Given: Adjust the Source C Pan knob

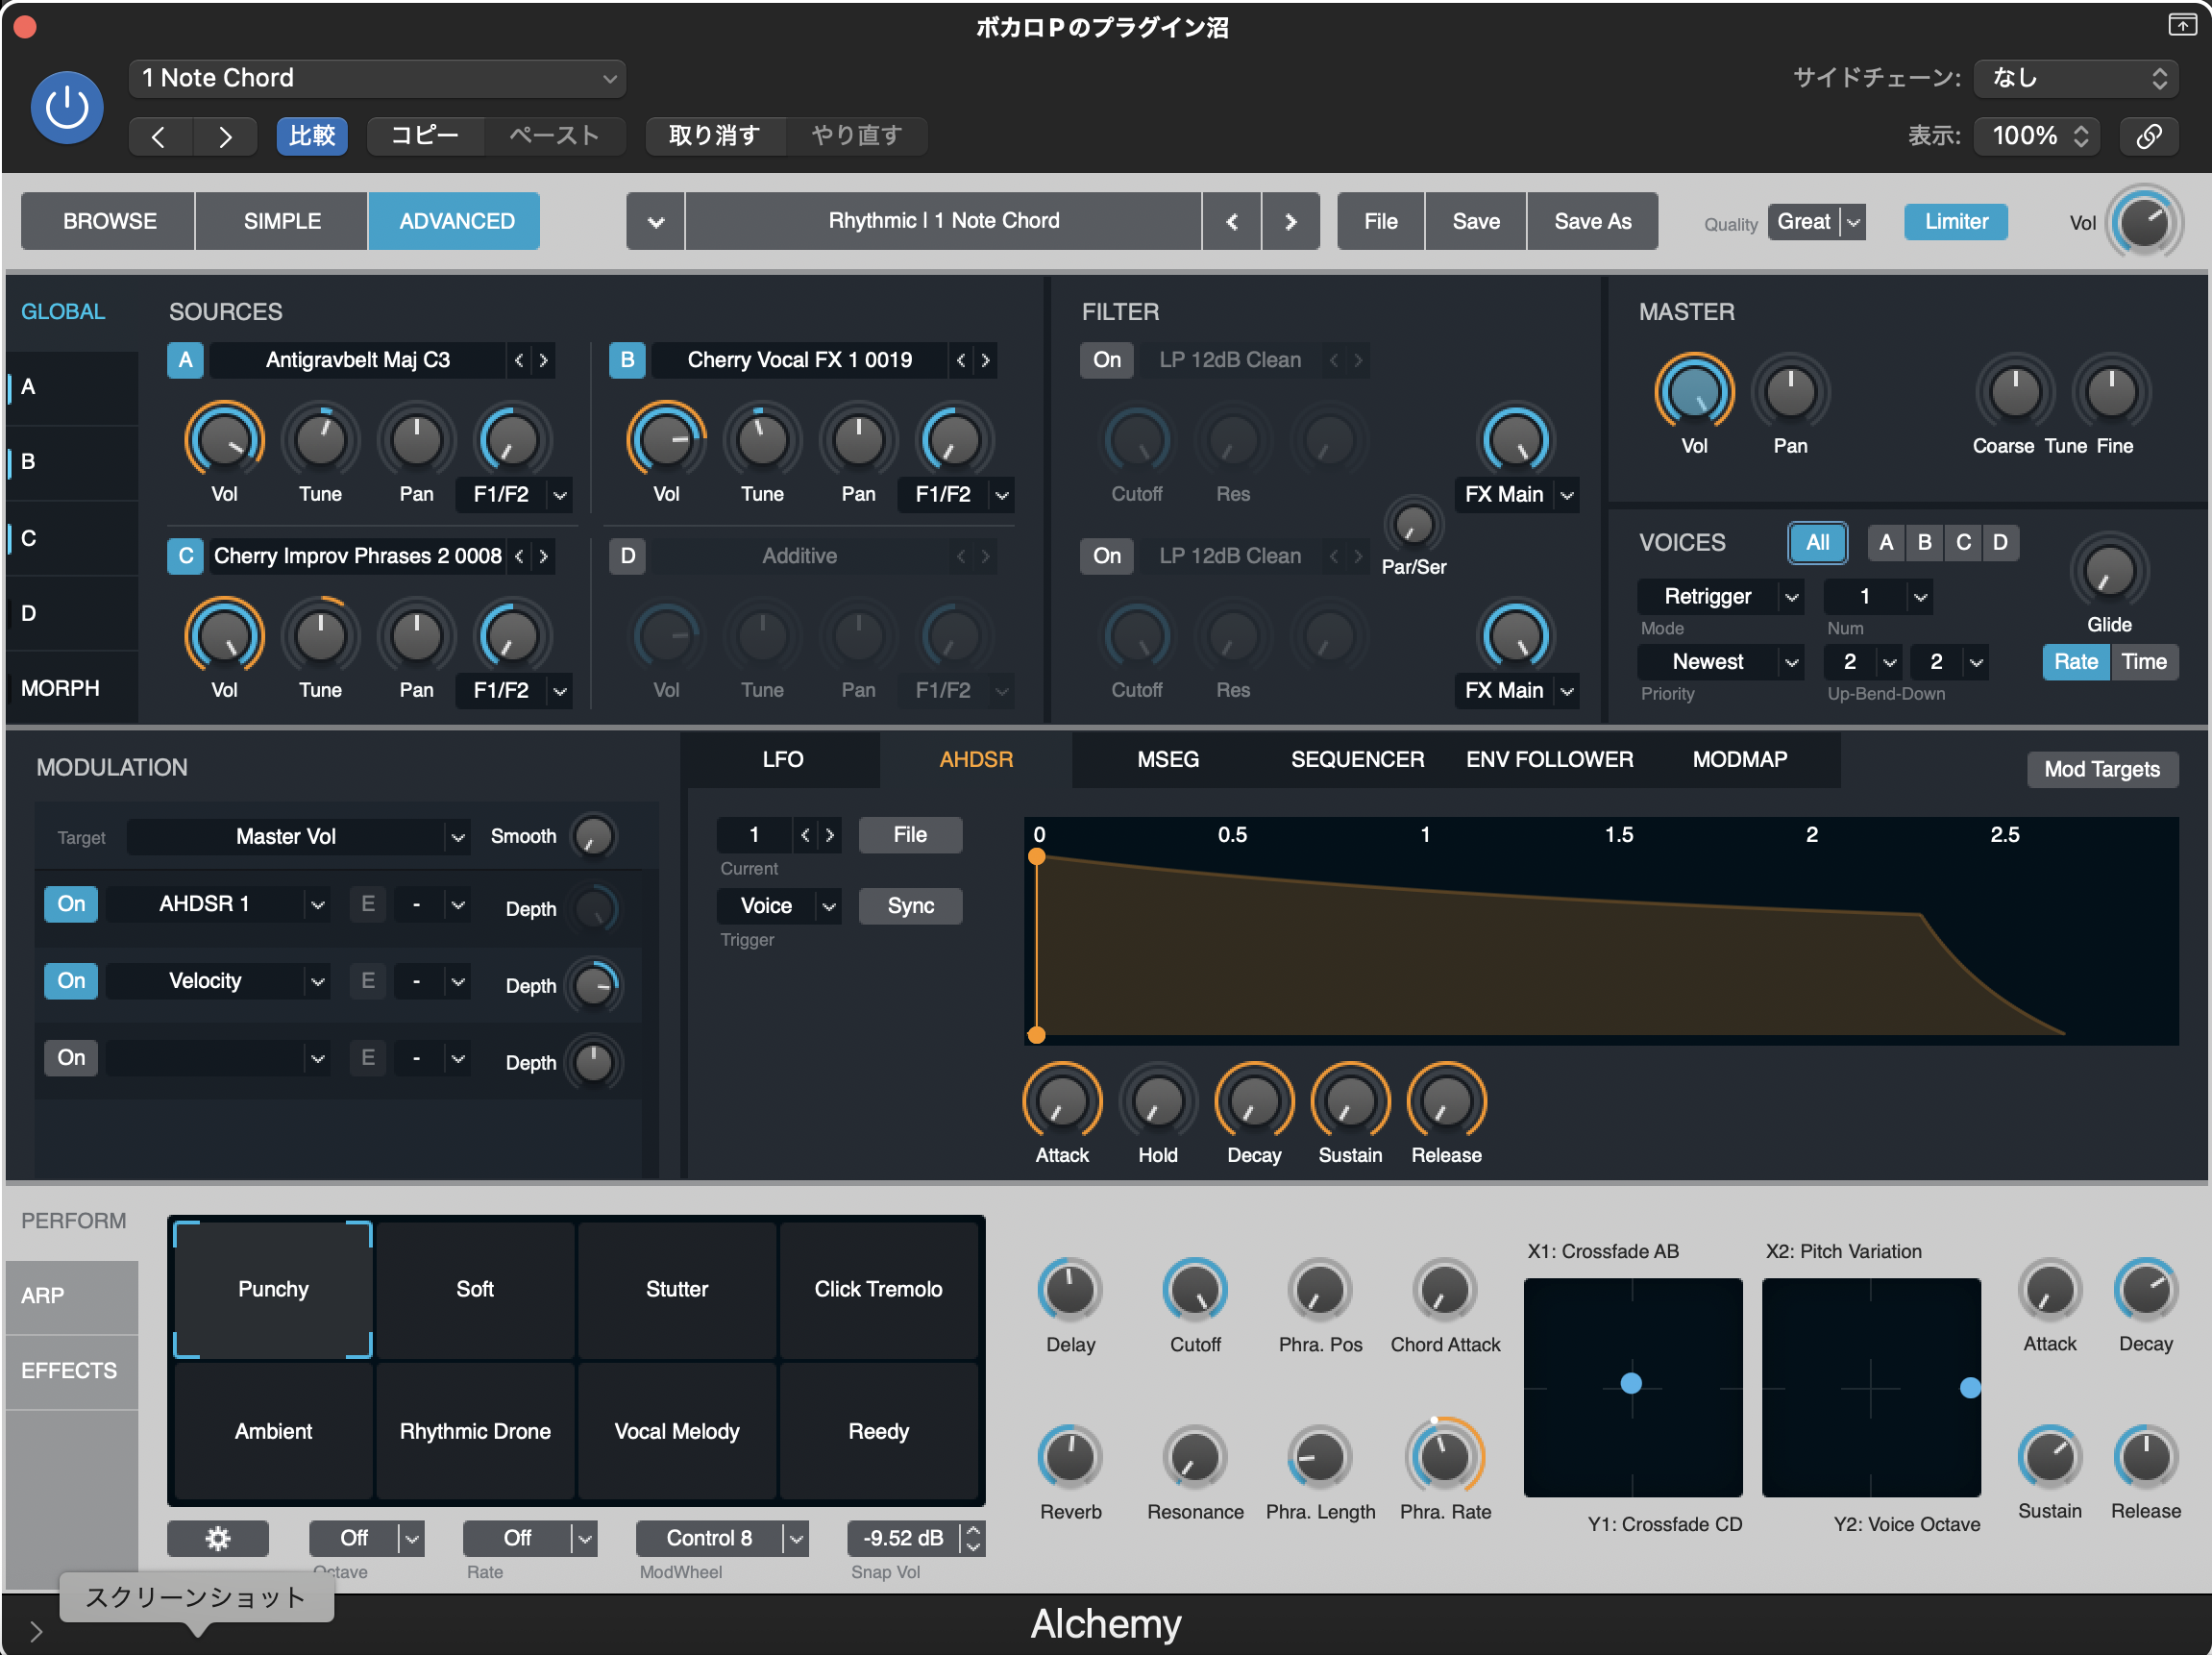Looking at the screenshot, I should click(416, 636).
